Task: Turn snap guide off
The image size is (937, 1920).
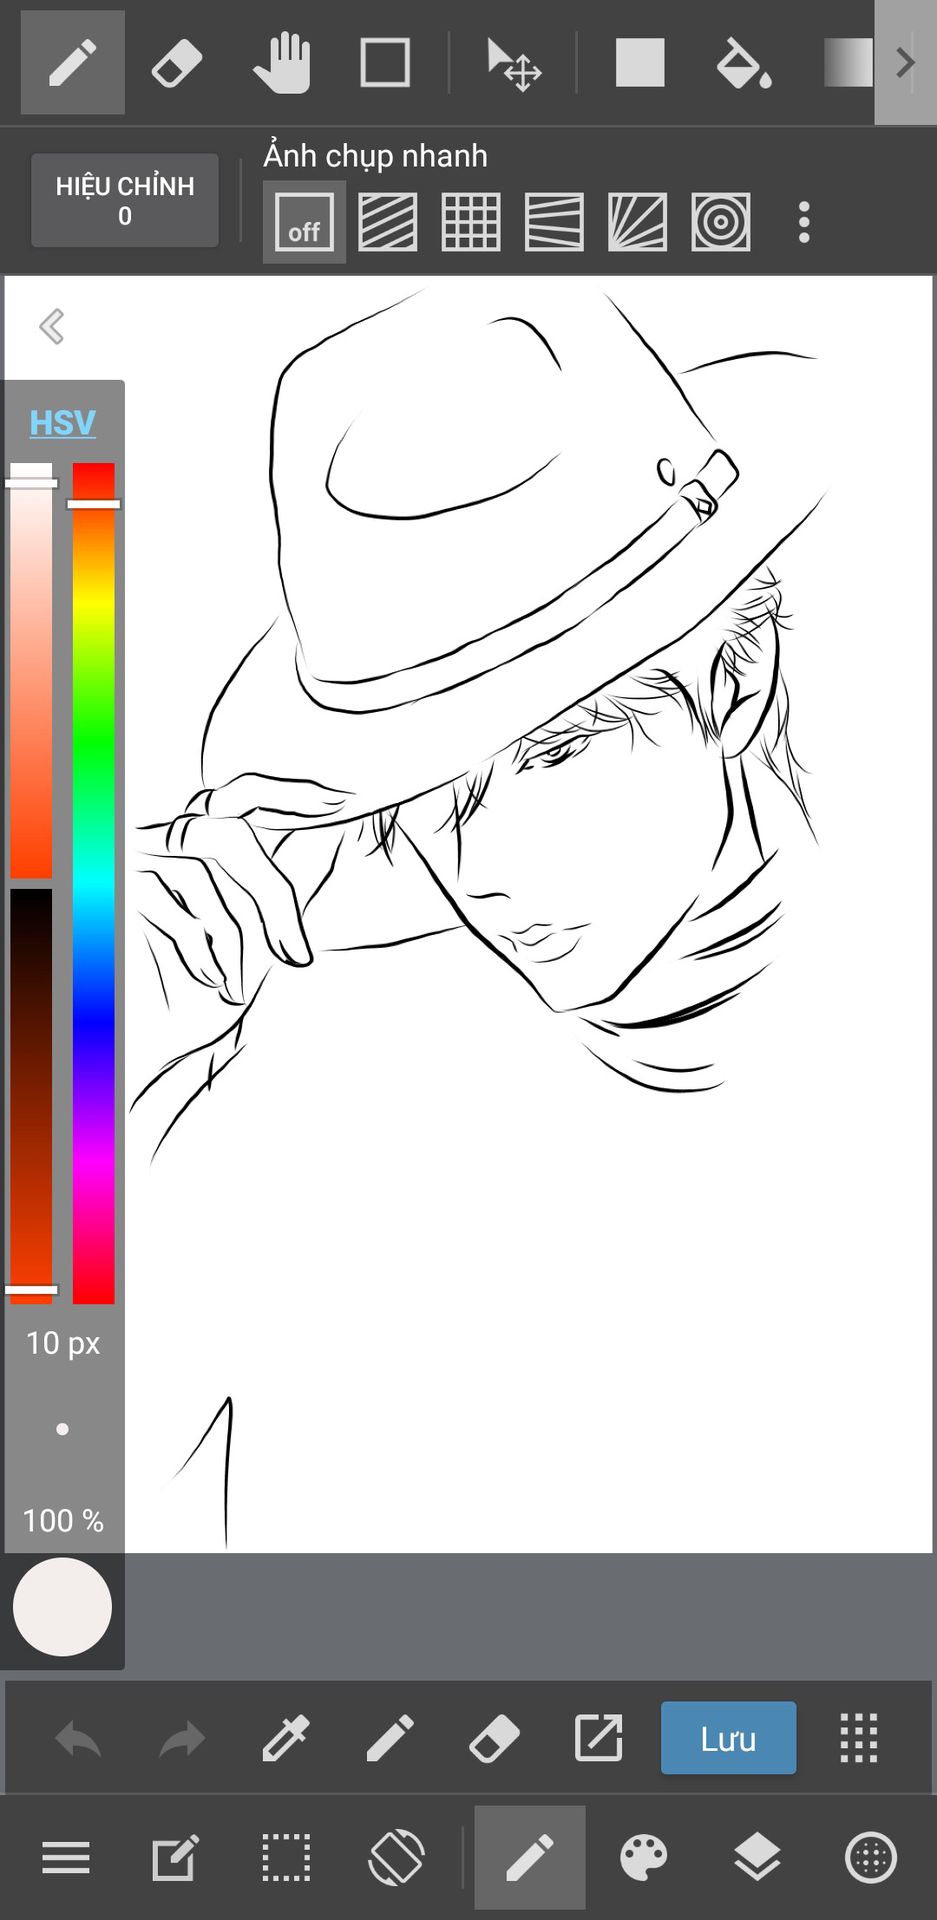Action: point(304,222)
